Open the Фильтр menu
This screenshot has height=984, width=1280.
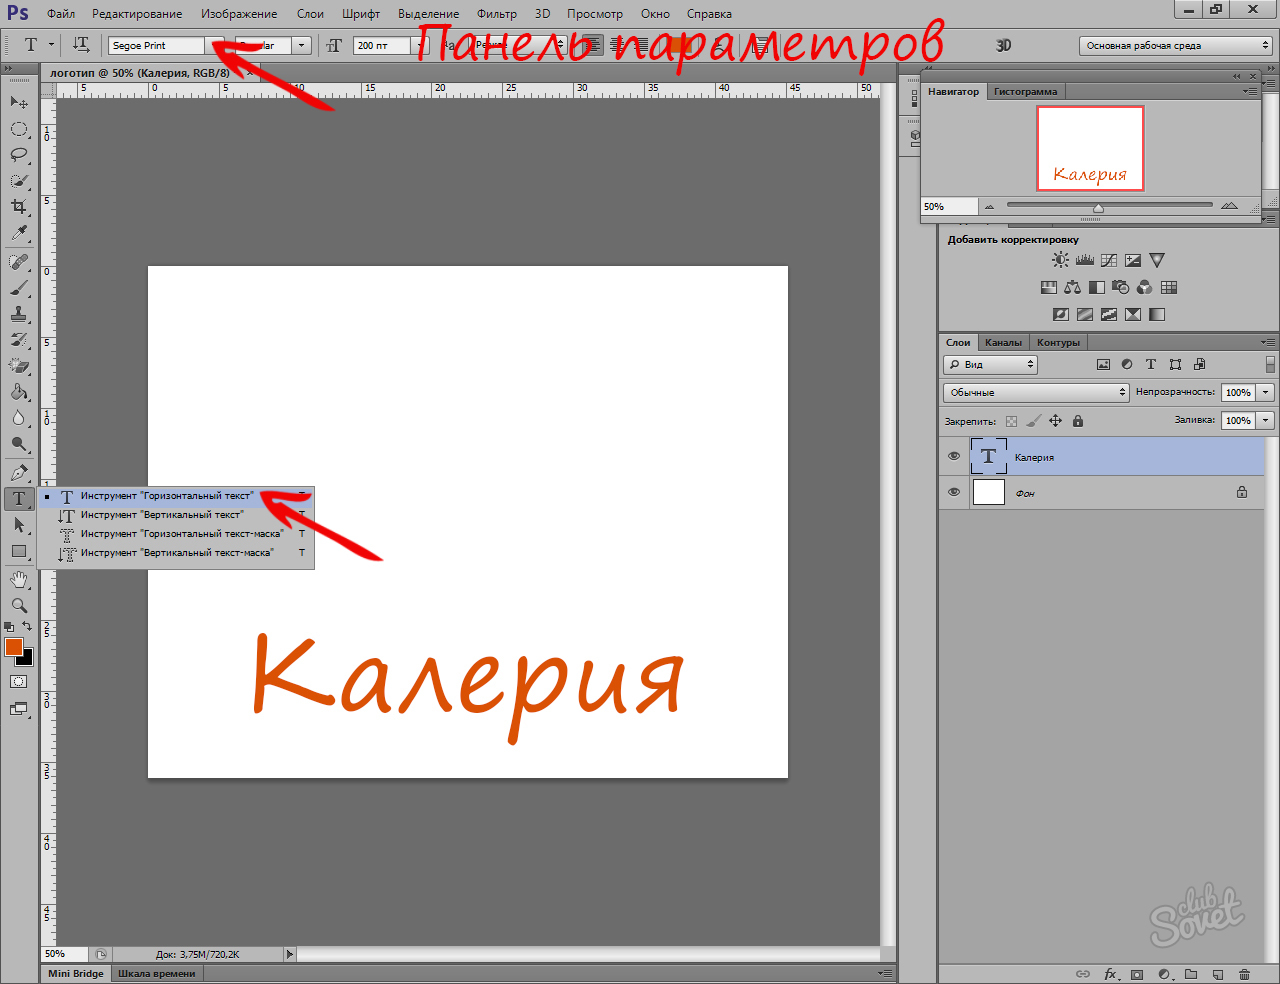click(x=496, y=14)
